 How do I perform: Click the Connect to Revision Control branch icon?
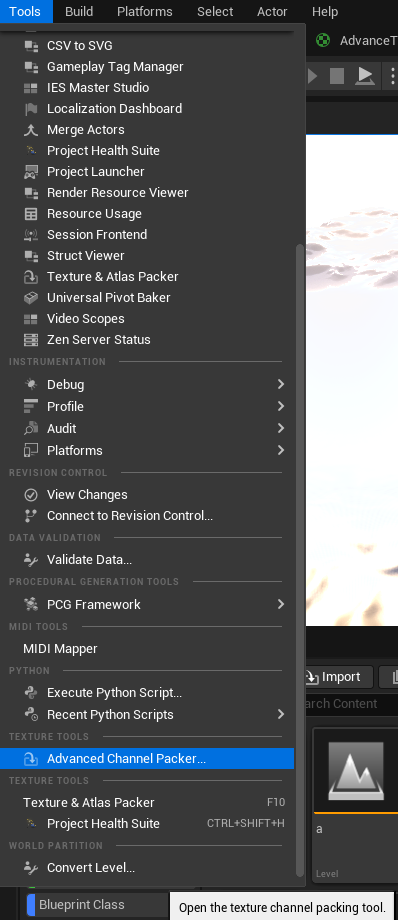point(31,516)
